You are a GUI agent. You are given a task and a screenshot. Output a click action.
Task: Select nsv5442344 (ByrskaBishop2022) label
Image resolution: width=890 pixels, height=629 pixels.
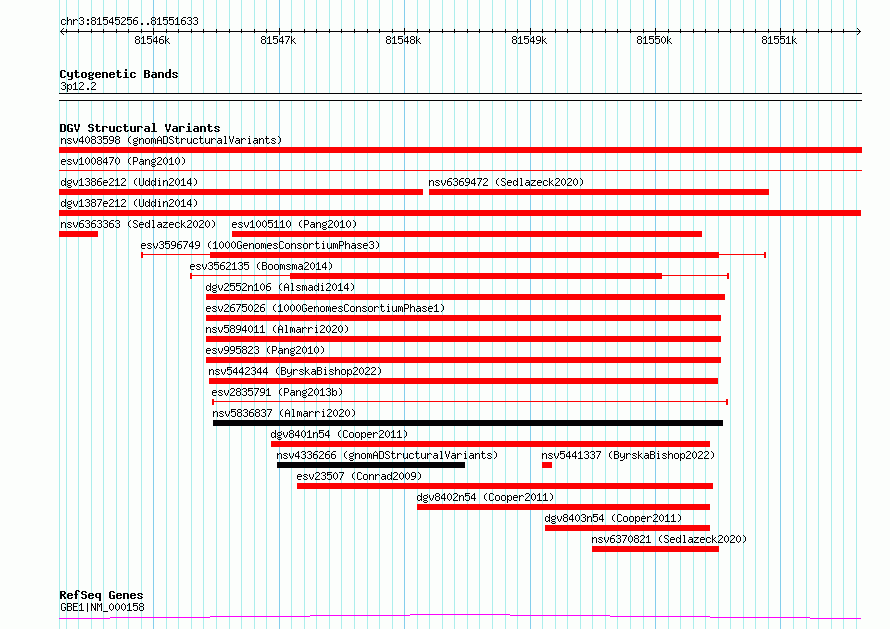click(x=295, y=371)
